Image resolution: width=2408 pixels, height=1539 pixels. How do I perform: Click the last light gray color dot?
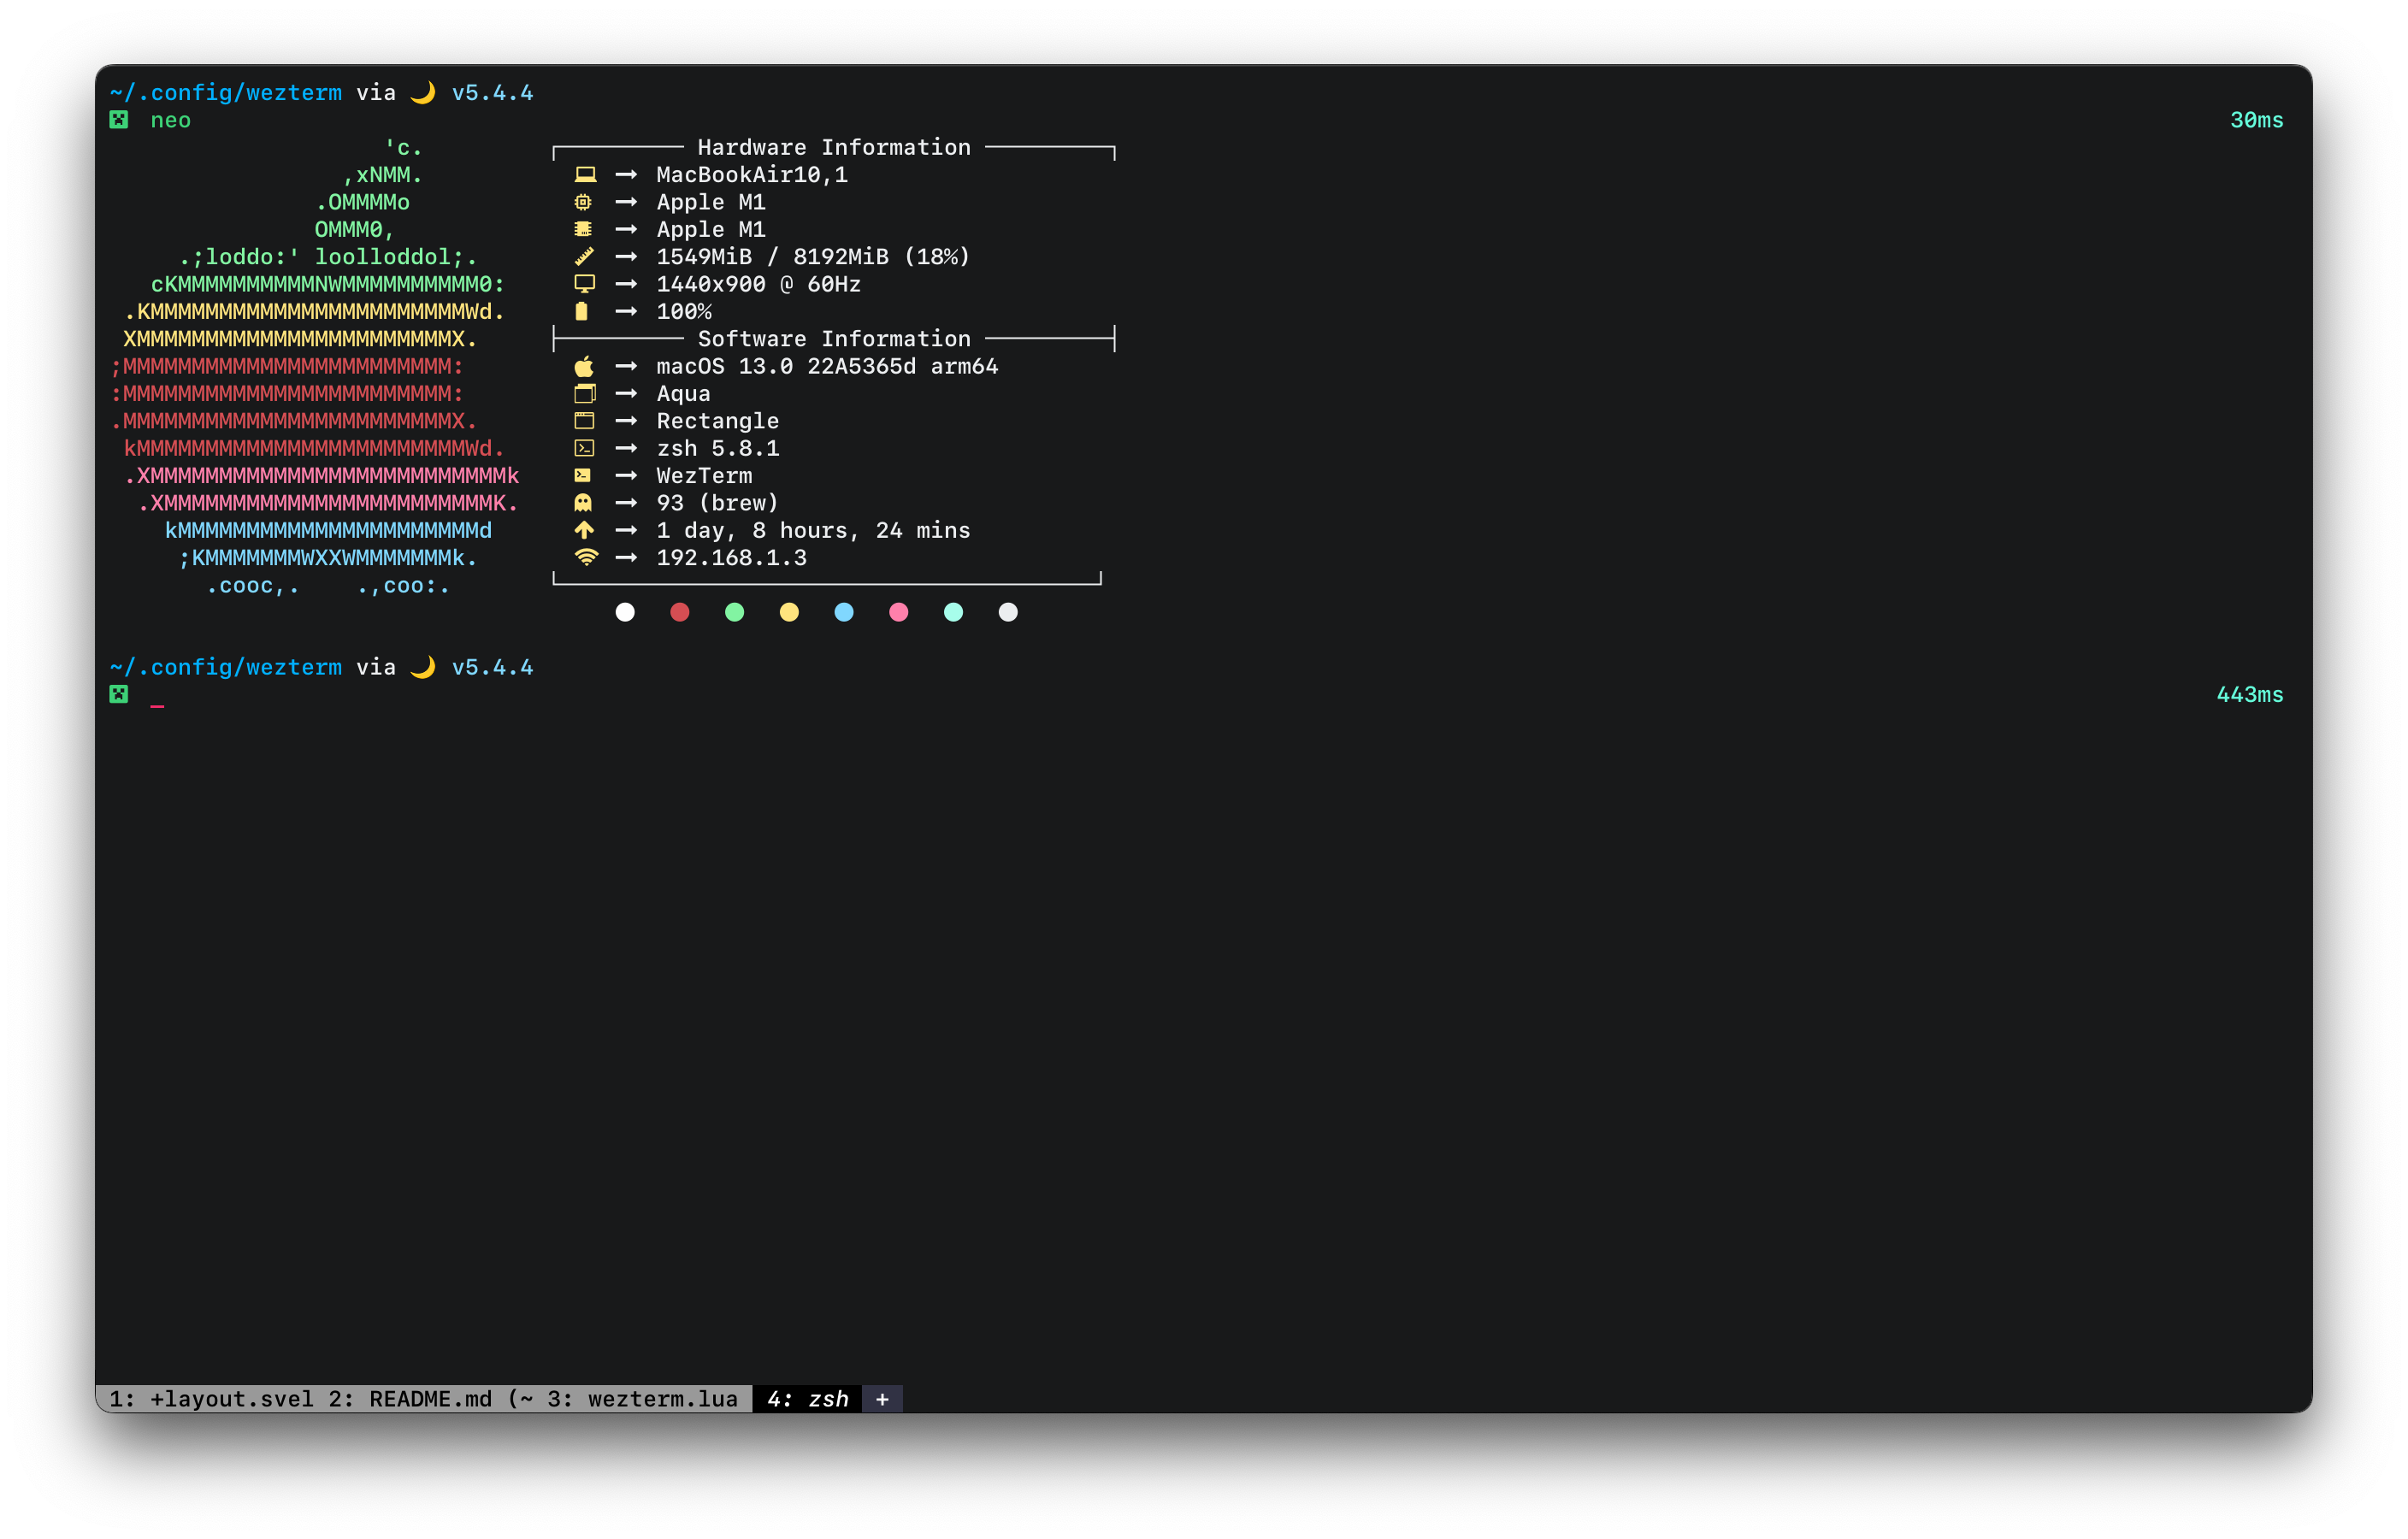pyautogui.click(x=1008, y=612)
